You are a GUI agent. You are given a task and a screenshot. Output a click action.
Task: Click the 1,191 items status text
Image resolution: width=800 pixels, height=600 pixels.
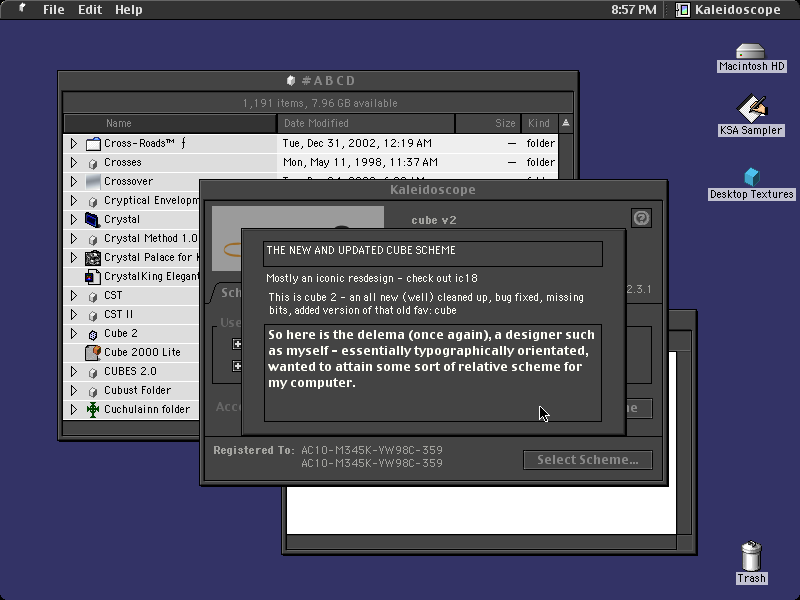tap(320, 103)
